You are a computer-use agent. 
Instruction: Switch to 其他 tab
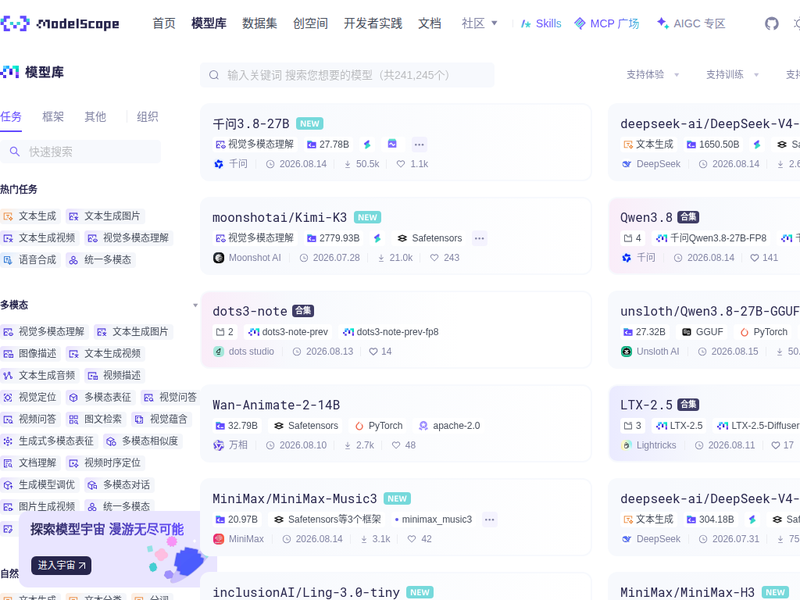point(95,117)
